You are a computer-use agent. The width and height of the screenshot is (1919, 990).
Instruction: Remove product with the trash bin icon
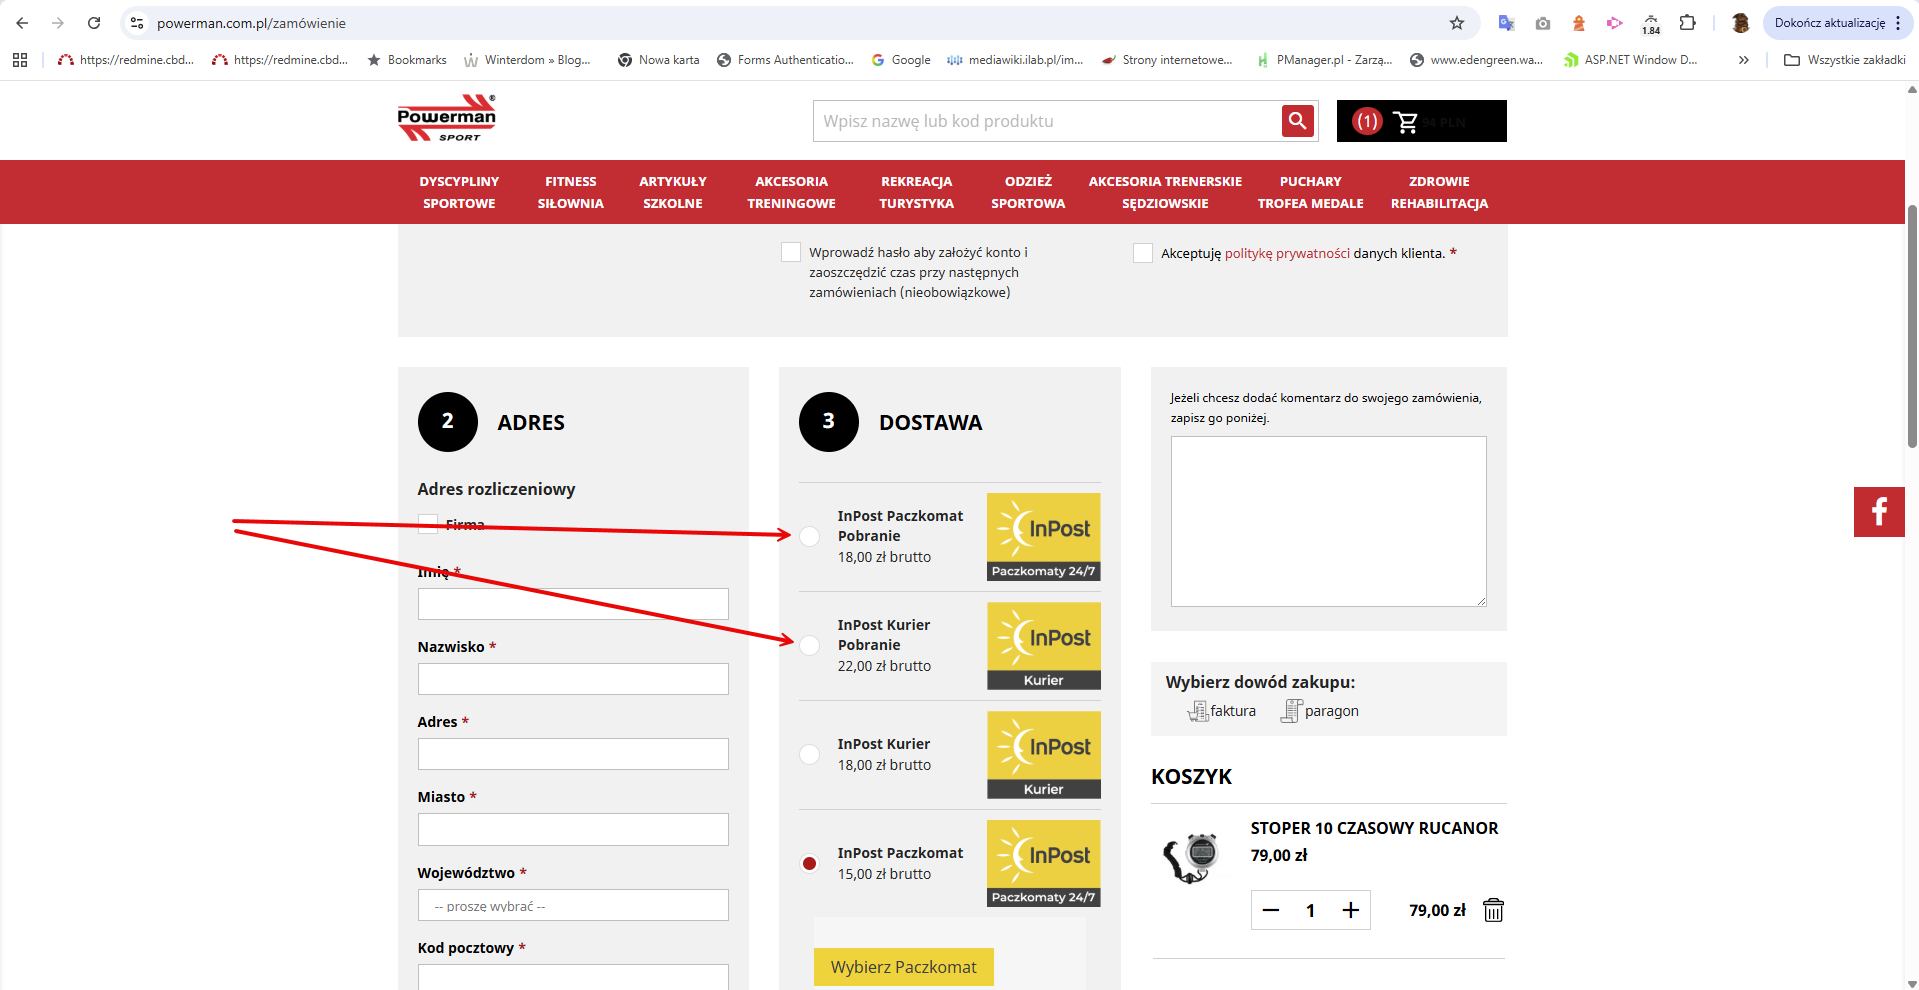1493,910
